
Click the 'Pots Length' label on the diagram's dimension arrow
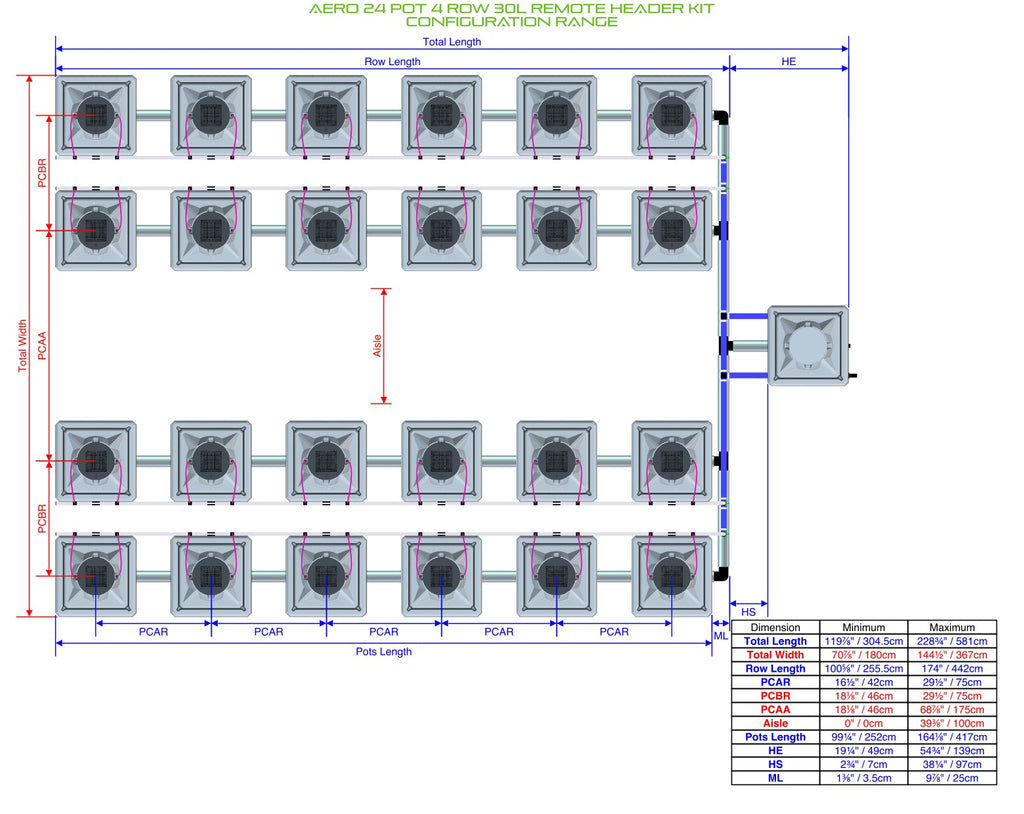(383, 651)
